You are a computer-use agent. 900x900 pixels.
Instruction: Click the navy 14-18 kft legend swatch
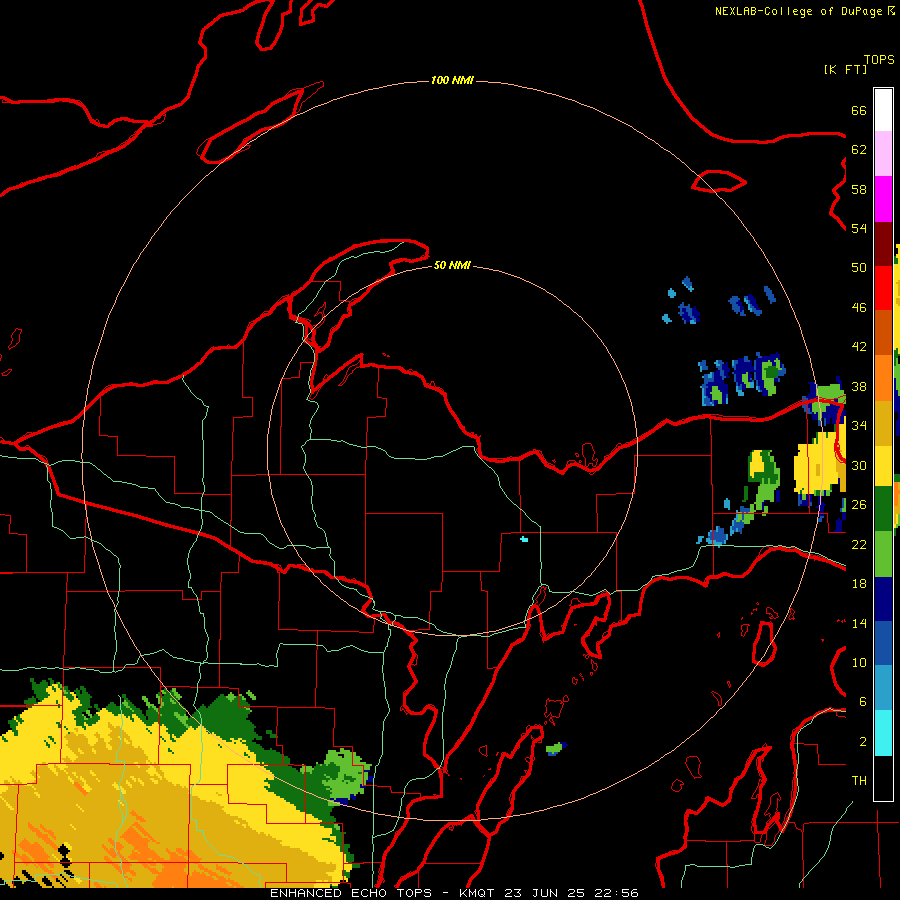click(883, 599)
